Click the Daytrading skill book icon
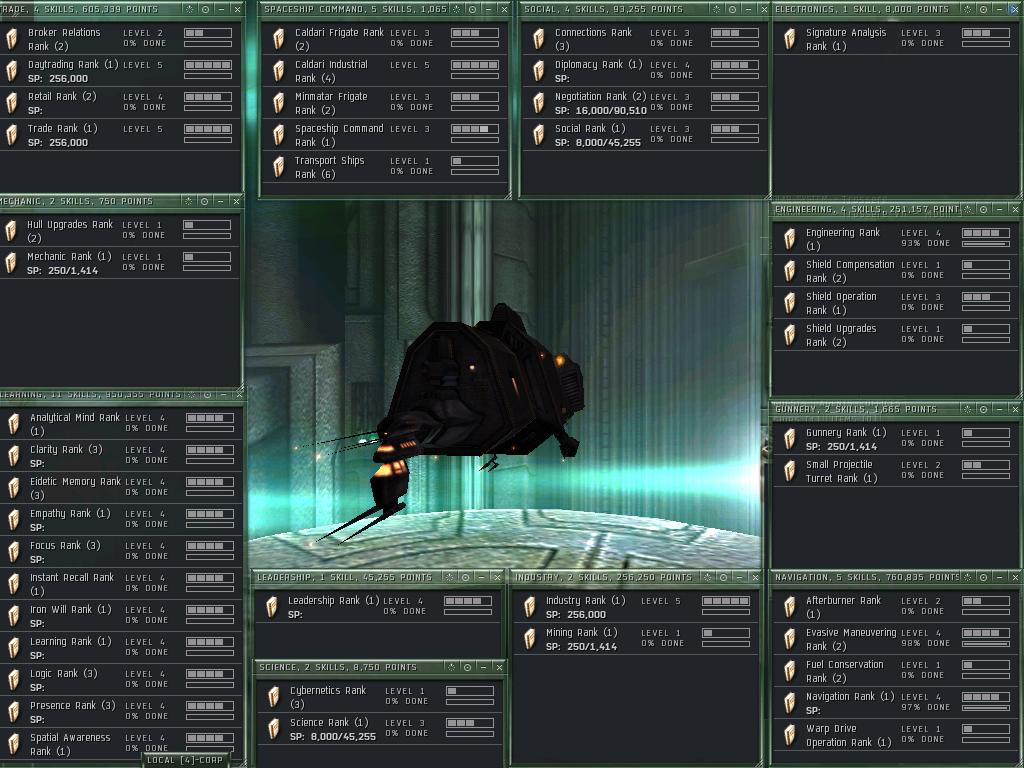This screenshot has width=1024, height=768. 12,71
